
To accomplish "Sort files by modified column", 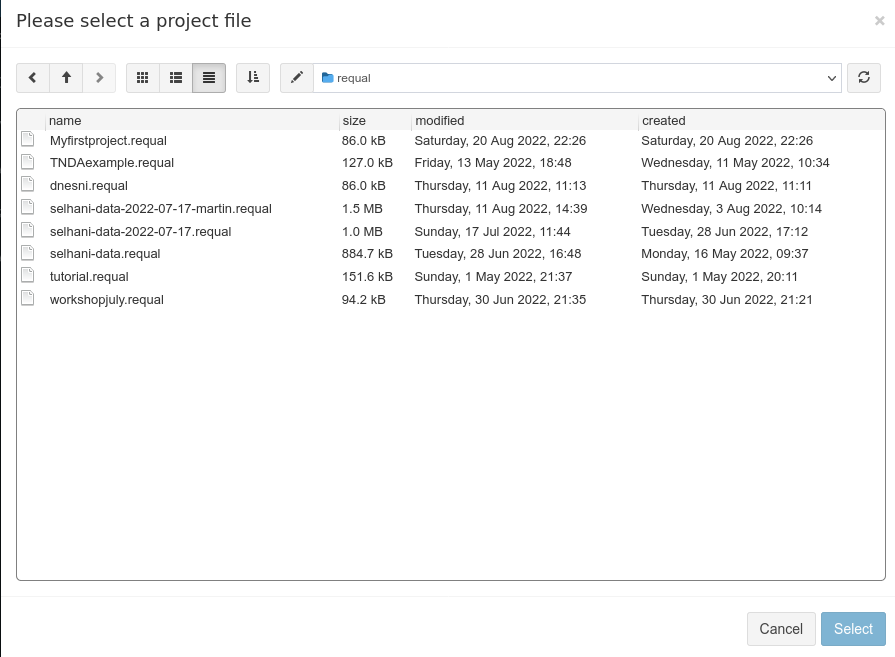I will pos(440,120).
